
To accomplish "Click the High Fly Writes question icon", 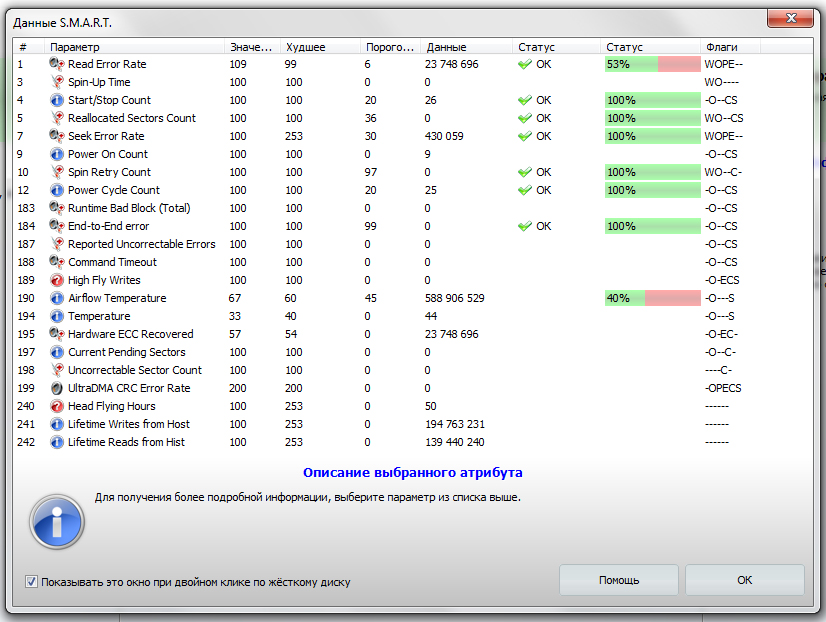I will [x=57, y=280].
